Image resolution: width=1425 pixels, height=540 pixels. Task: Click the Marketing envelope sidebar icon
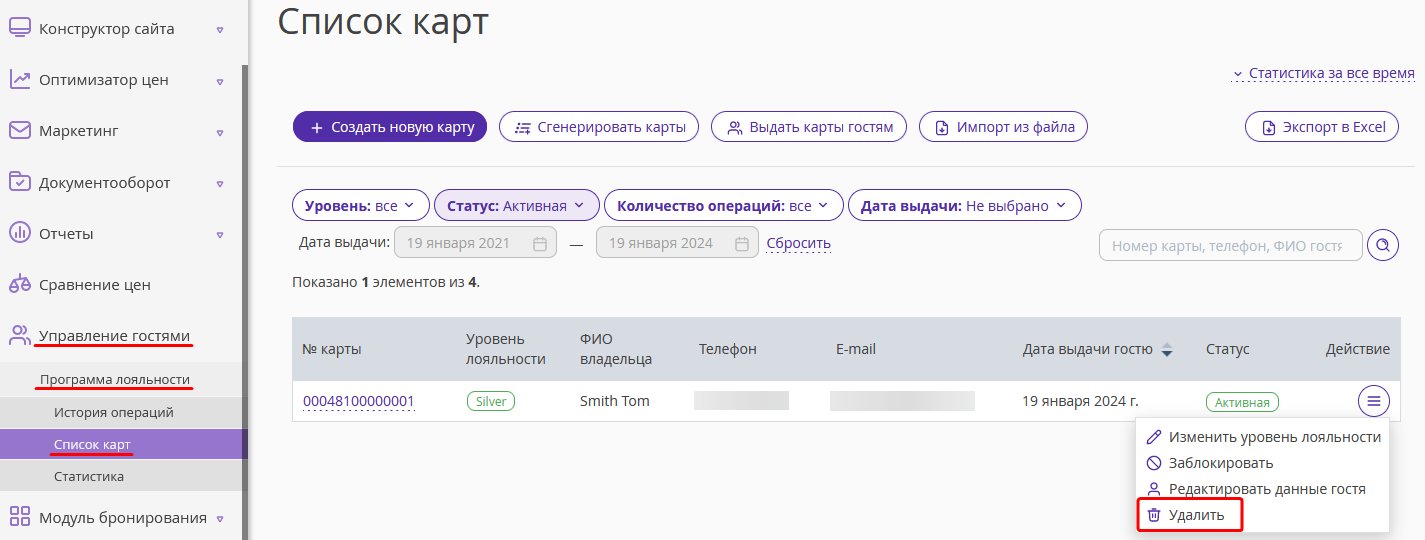(19, 131)
